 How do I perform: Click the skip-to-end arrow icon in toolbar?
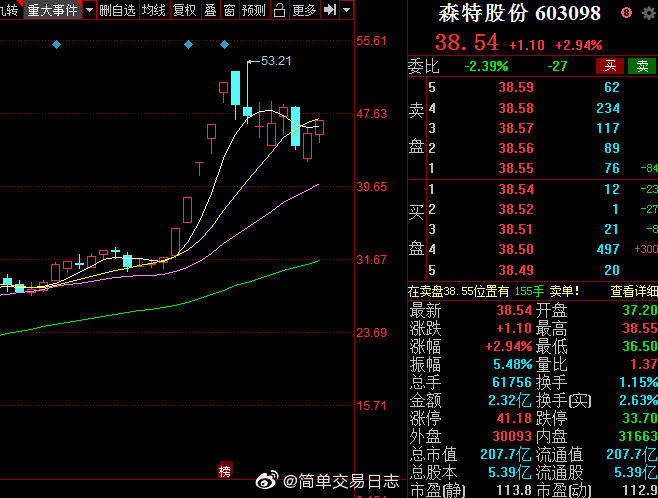coord(328,10)
